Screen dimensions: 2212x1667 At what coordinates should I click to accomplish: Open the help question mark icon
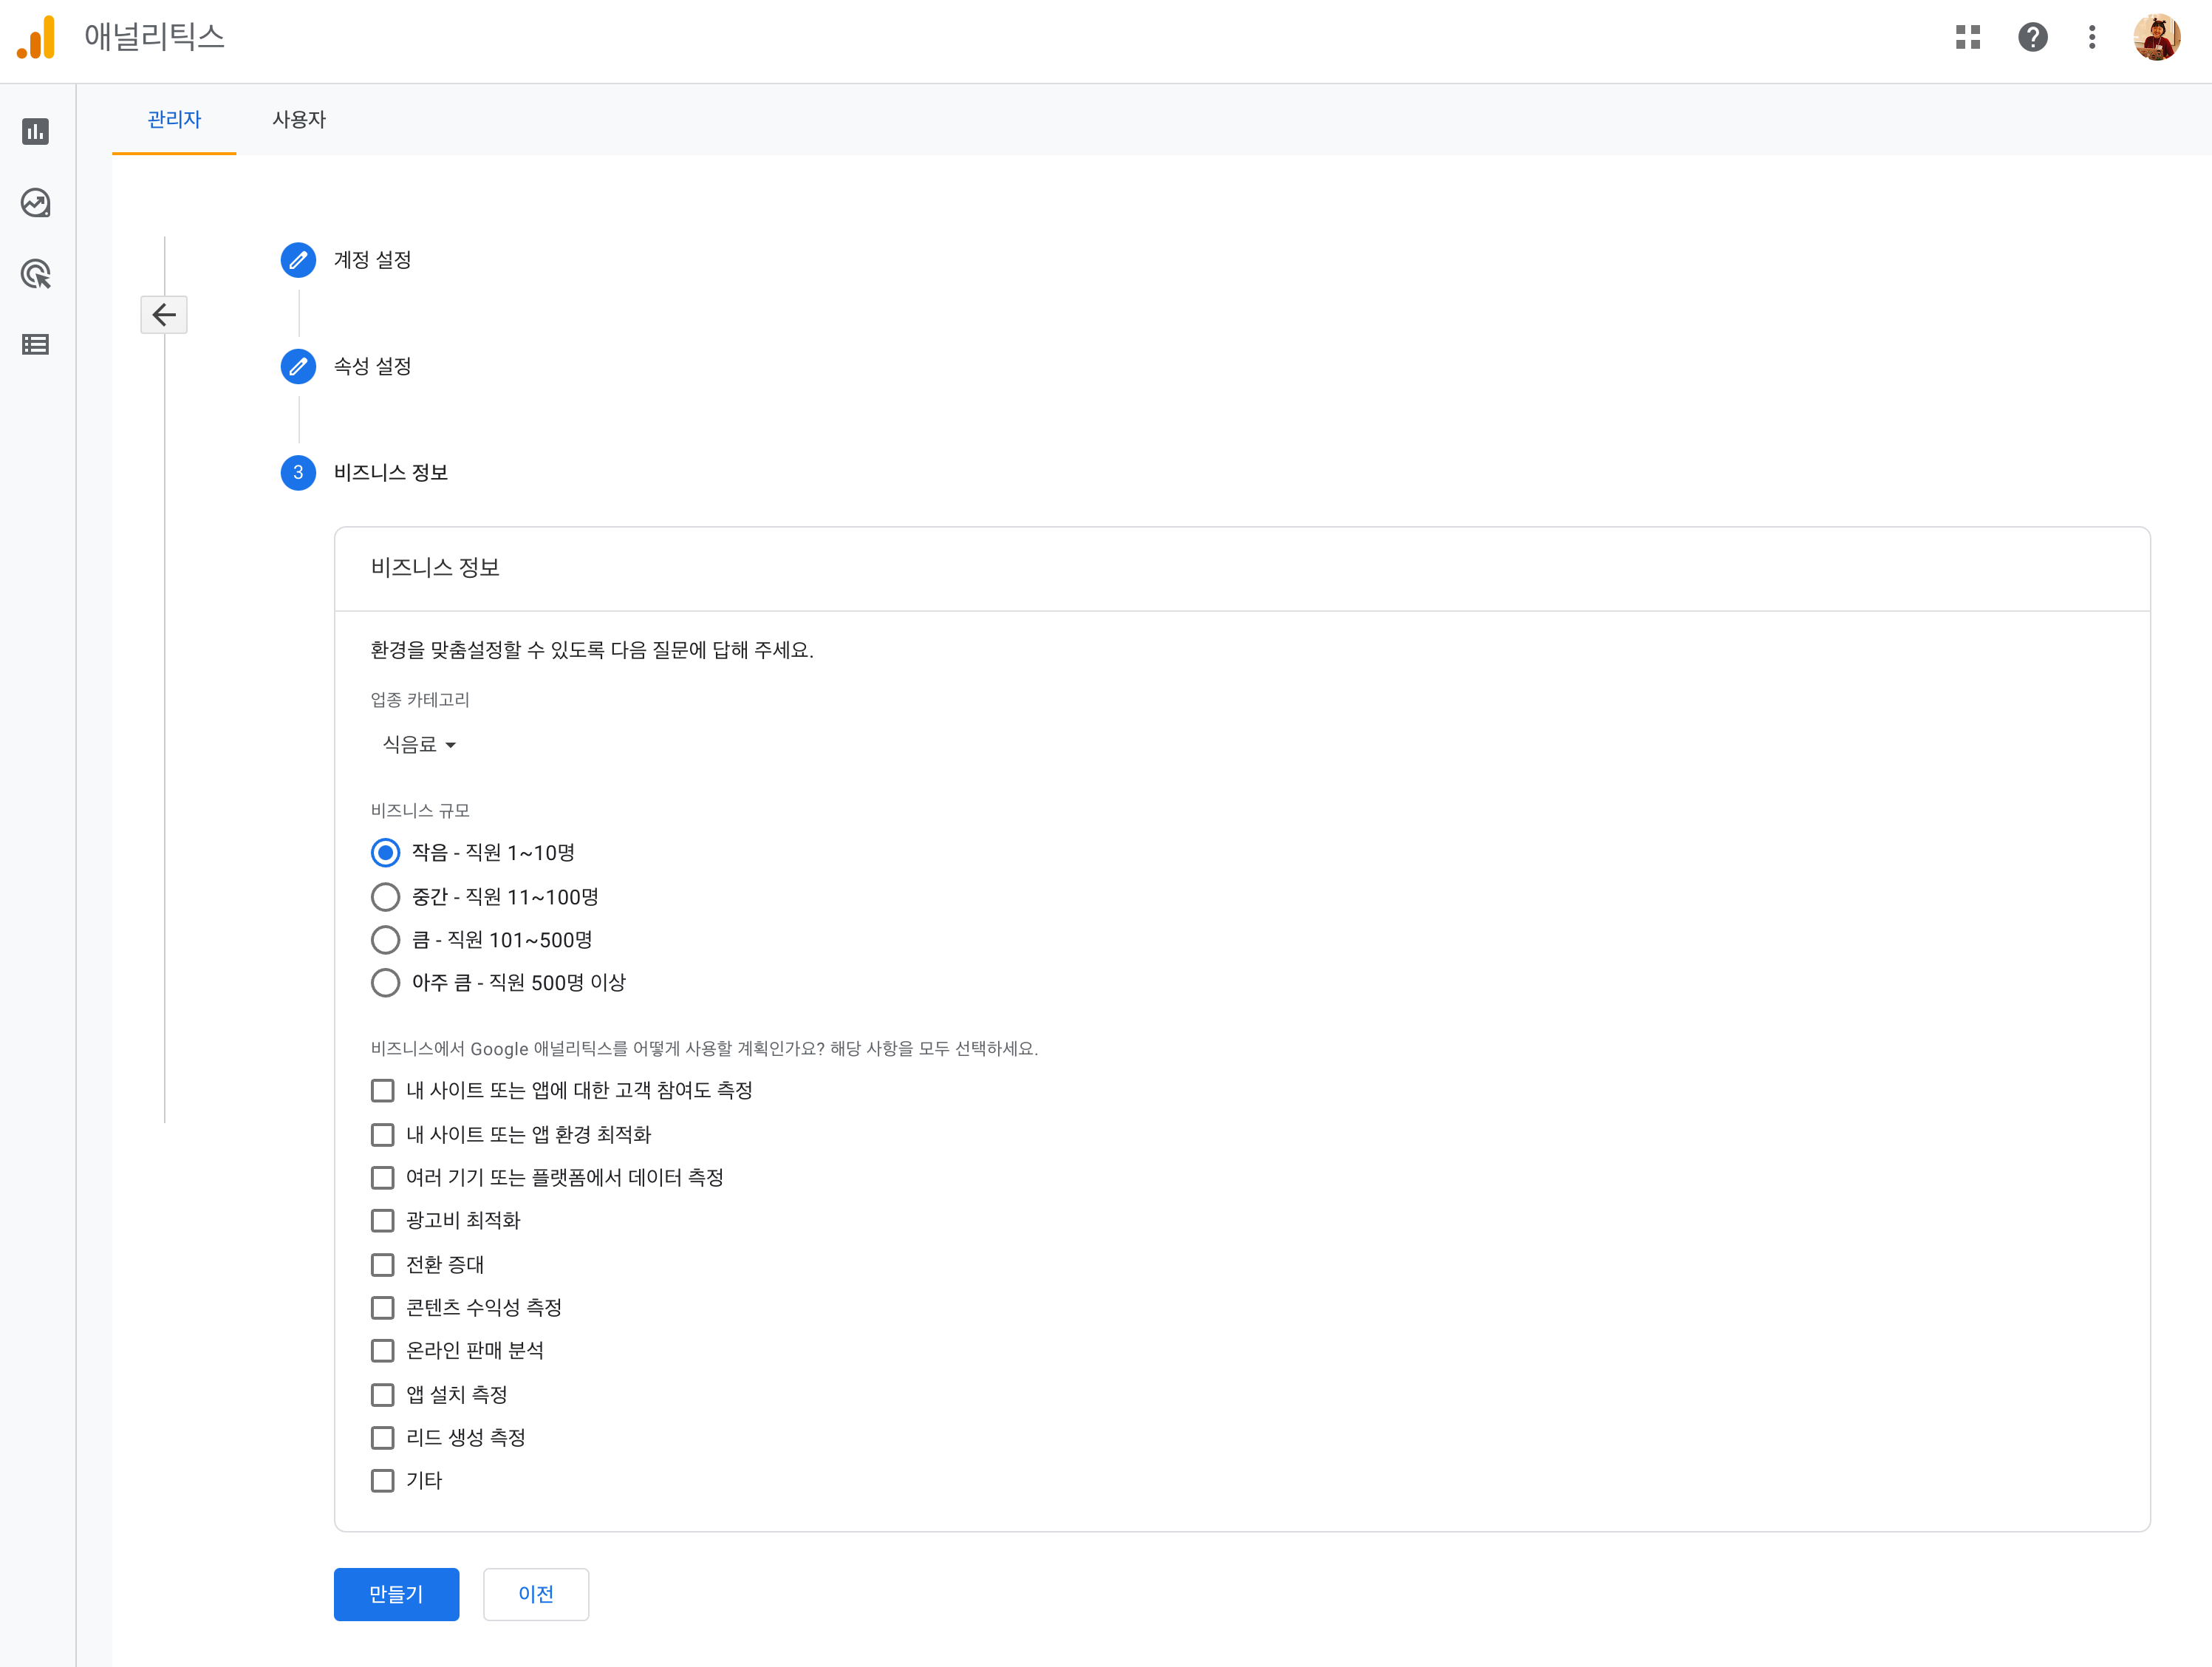point(2032,37)
